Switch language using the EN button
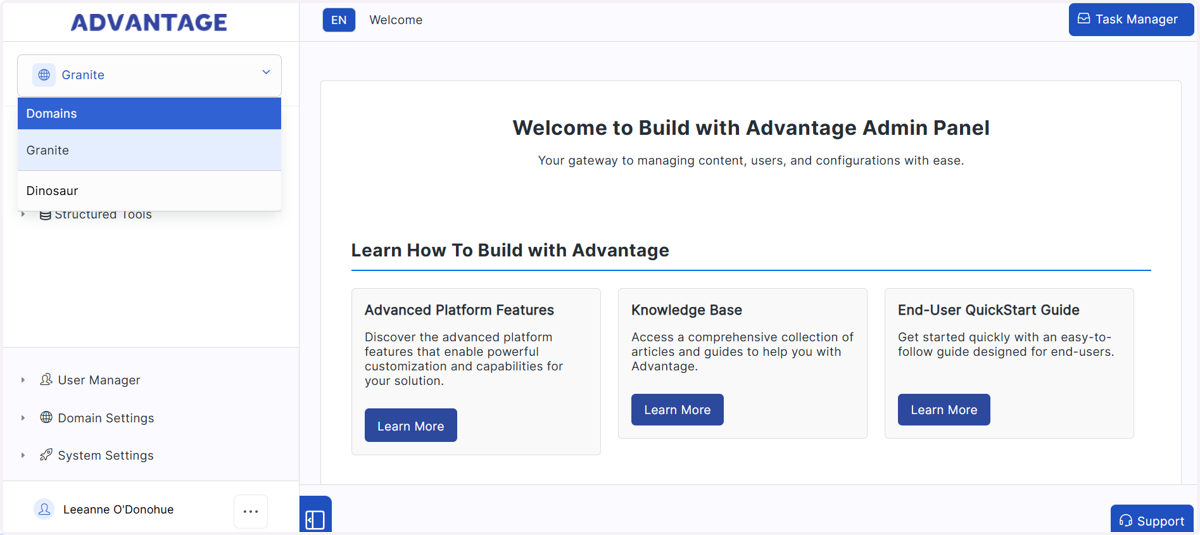The image size is (1200, 535). (x=339, y=20)
